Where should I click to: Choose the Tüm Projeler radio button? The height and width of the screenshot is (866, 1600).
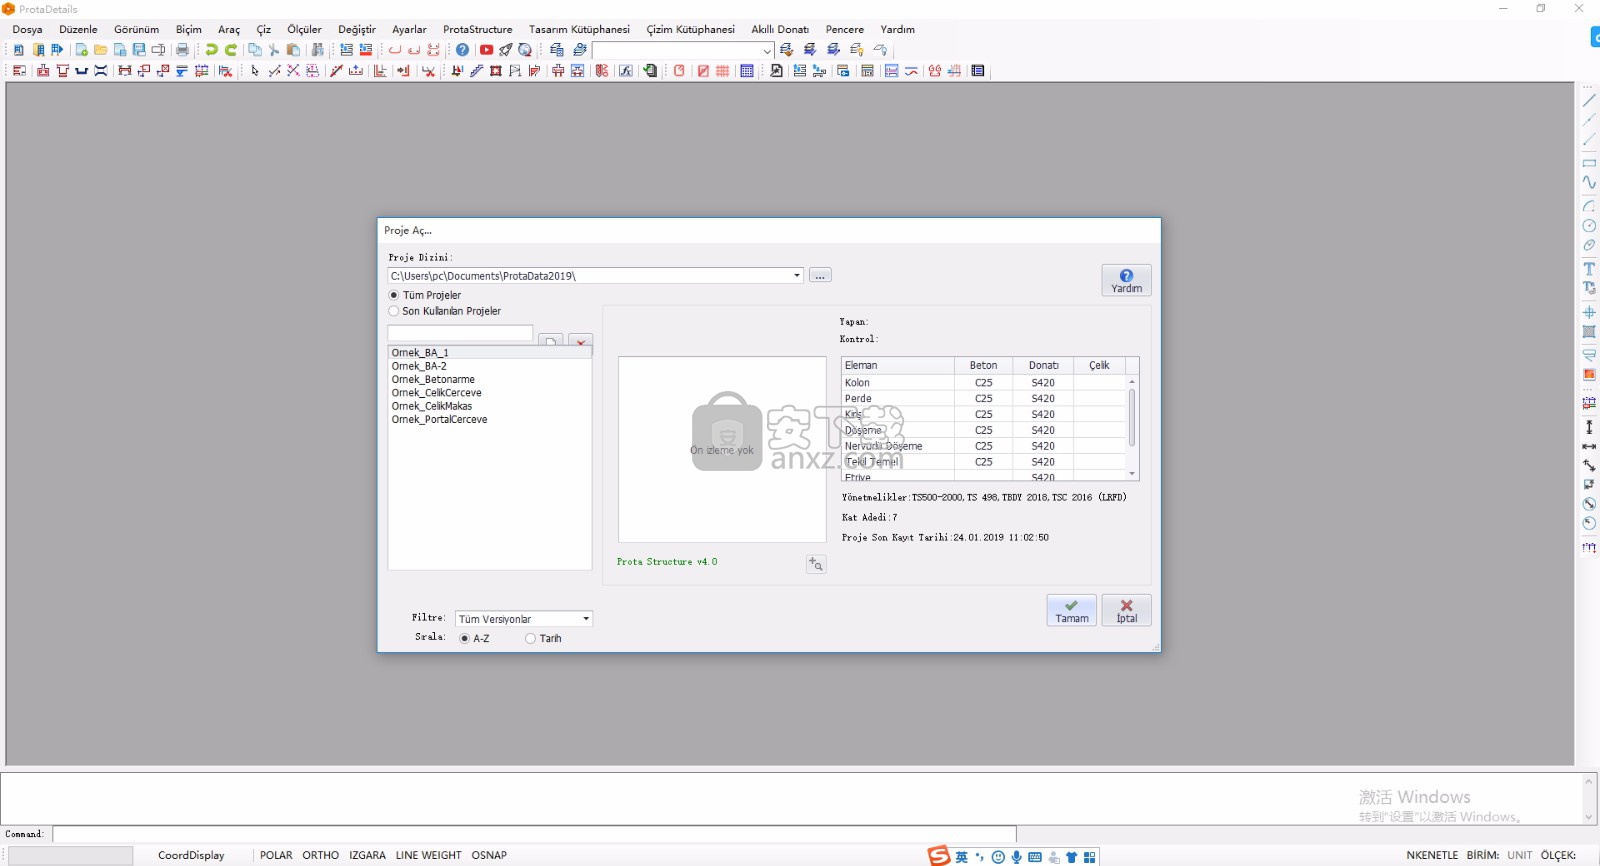394,295
